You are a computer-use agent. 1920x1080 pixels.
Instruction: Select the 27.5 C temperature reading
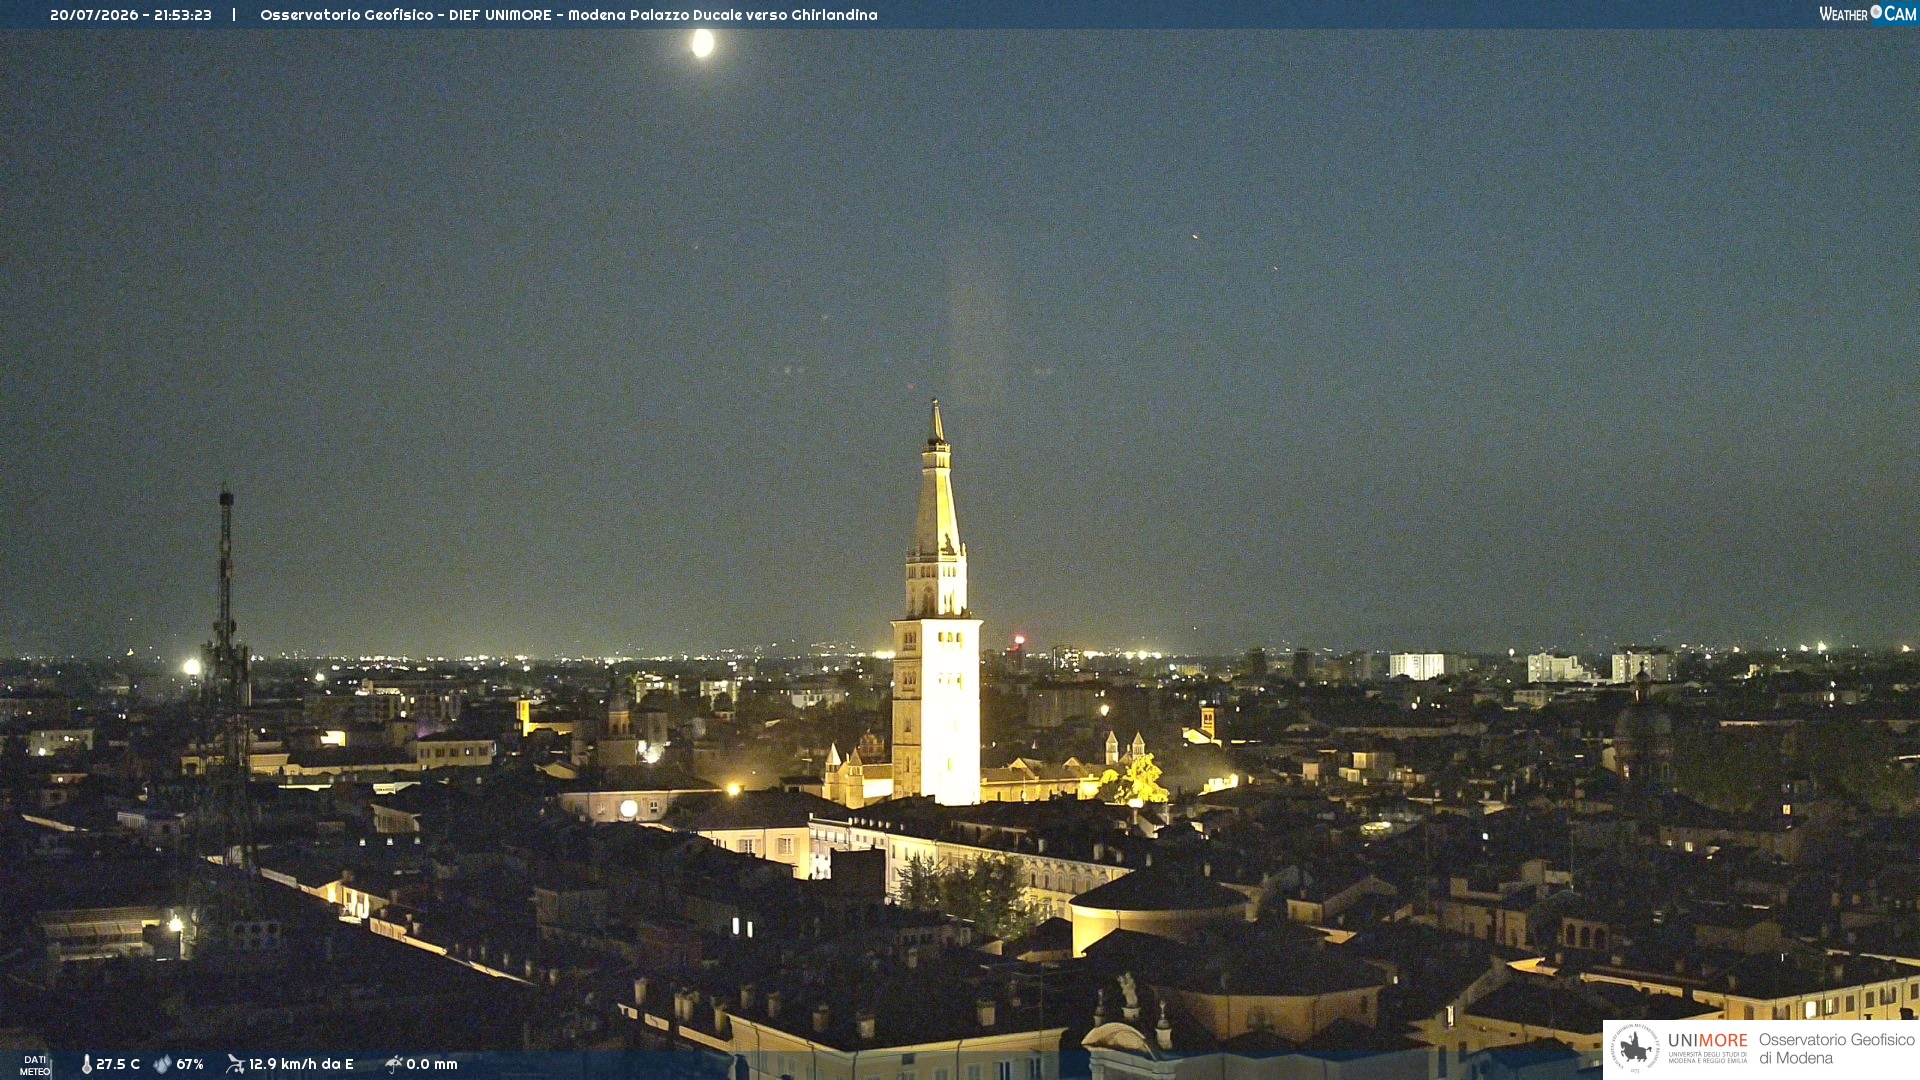click(118, 1065)
